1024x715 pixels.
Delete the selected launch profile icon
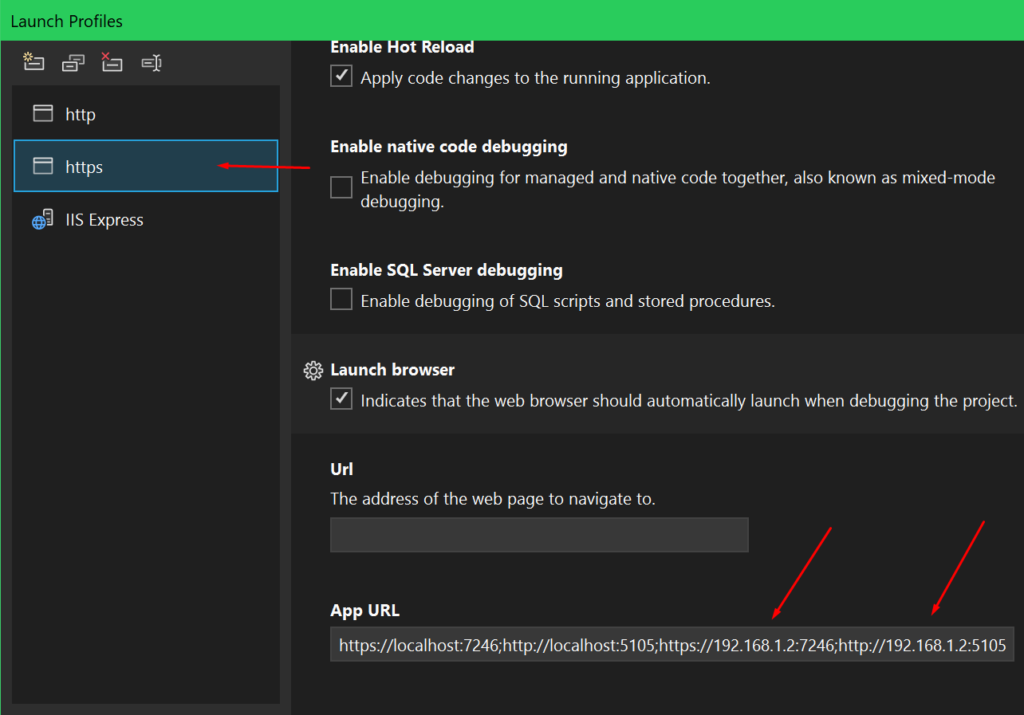(x=112, y=62)
